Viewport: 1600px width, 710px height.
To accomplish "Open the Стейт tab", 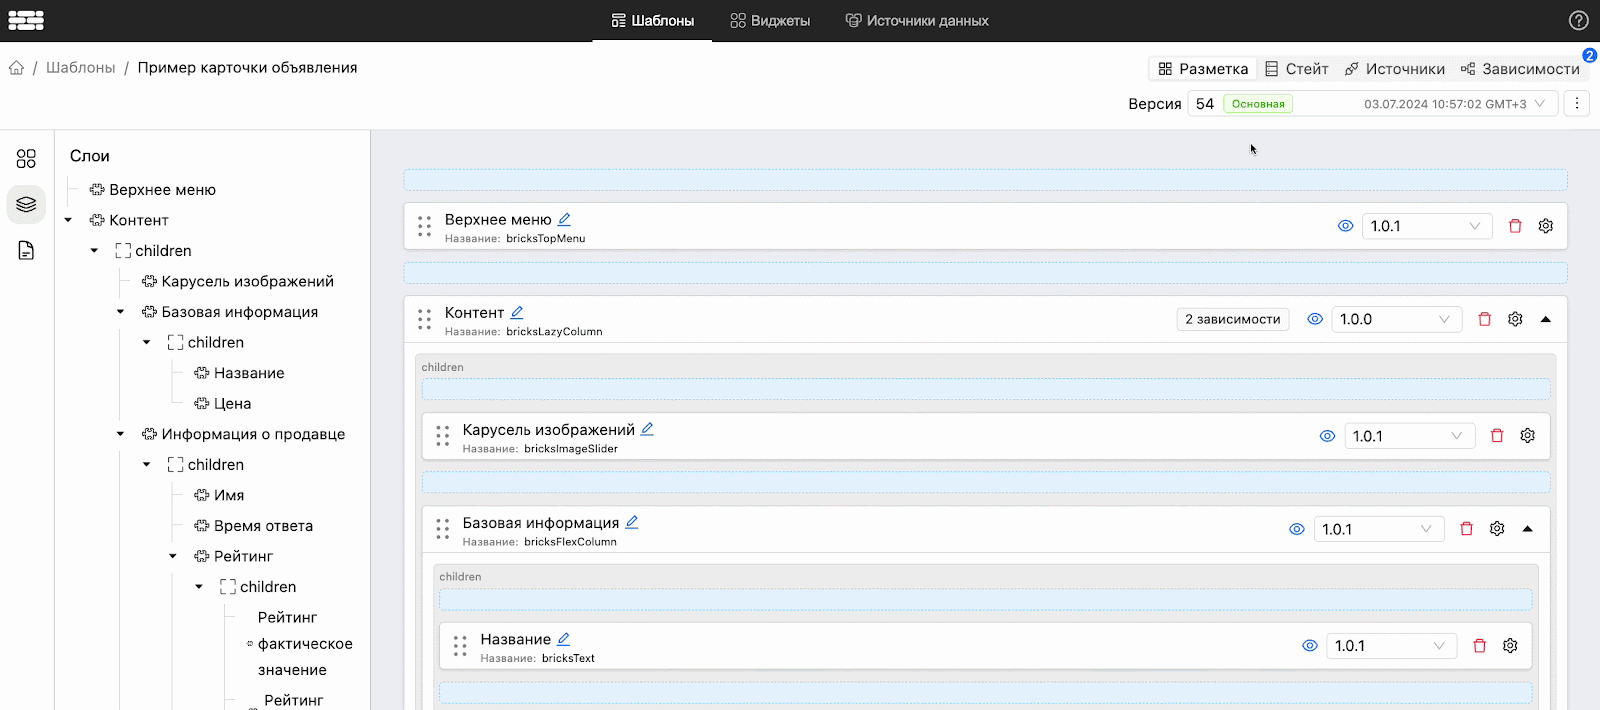I will click(x=1297, y=69).
